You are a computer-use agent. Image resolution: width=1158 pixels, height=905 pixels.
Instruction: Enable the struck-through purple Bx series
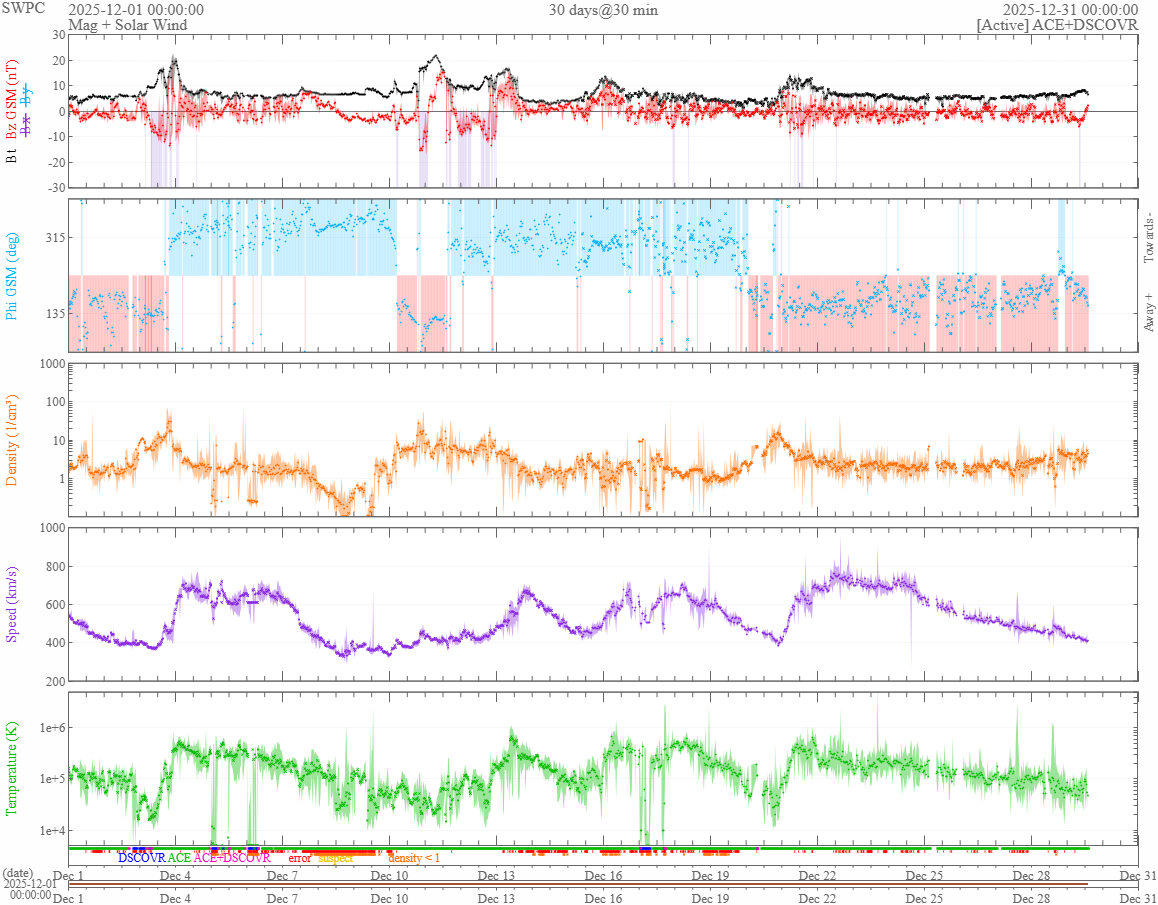click(27, 125)
